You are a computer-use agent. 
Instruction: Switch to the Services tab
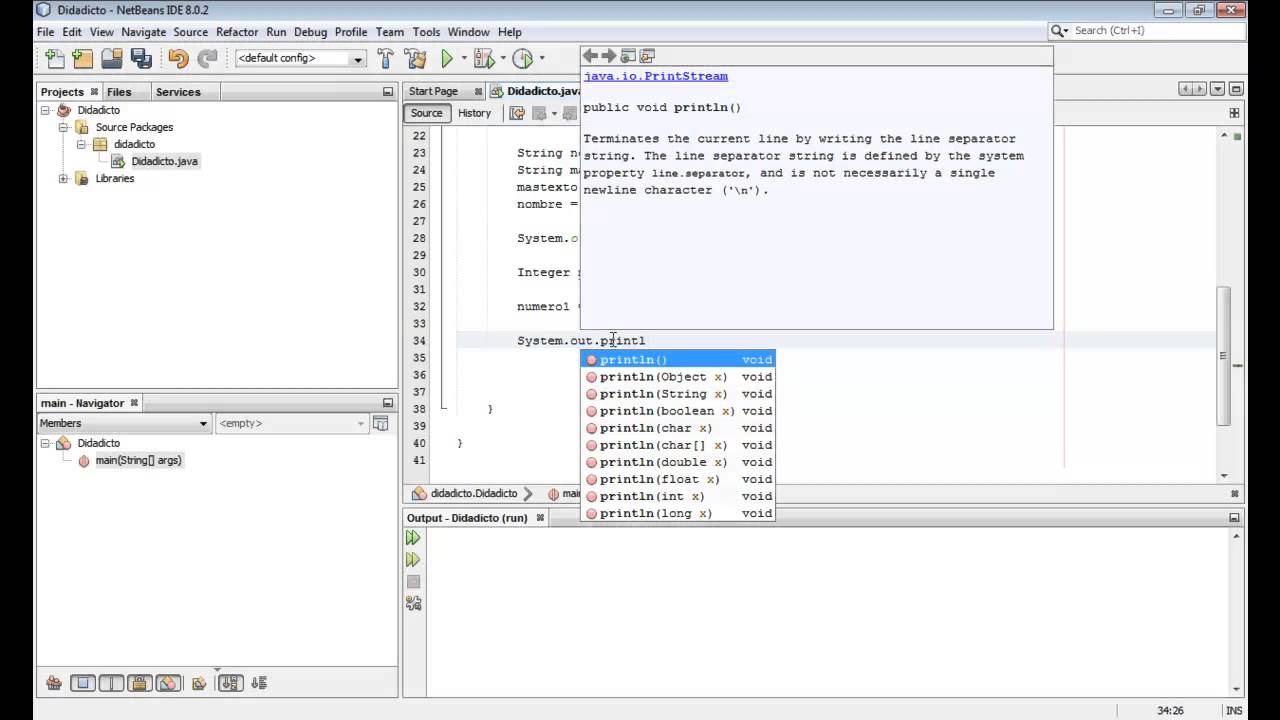[x=178, y=92]
